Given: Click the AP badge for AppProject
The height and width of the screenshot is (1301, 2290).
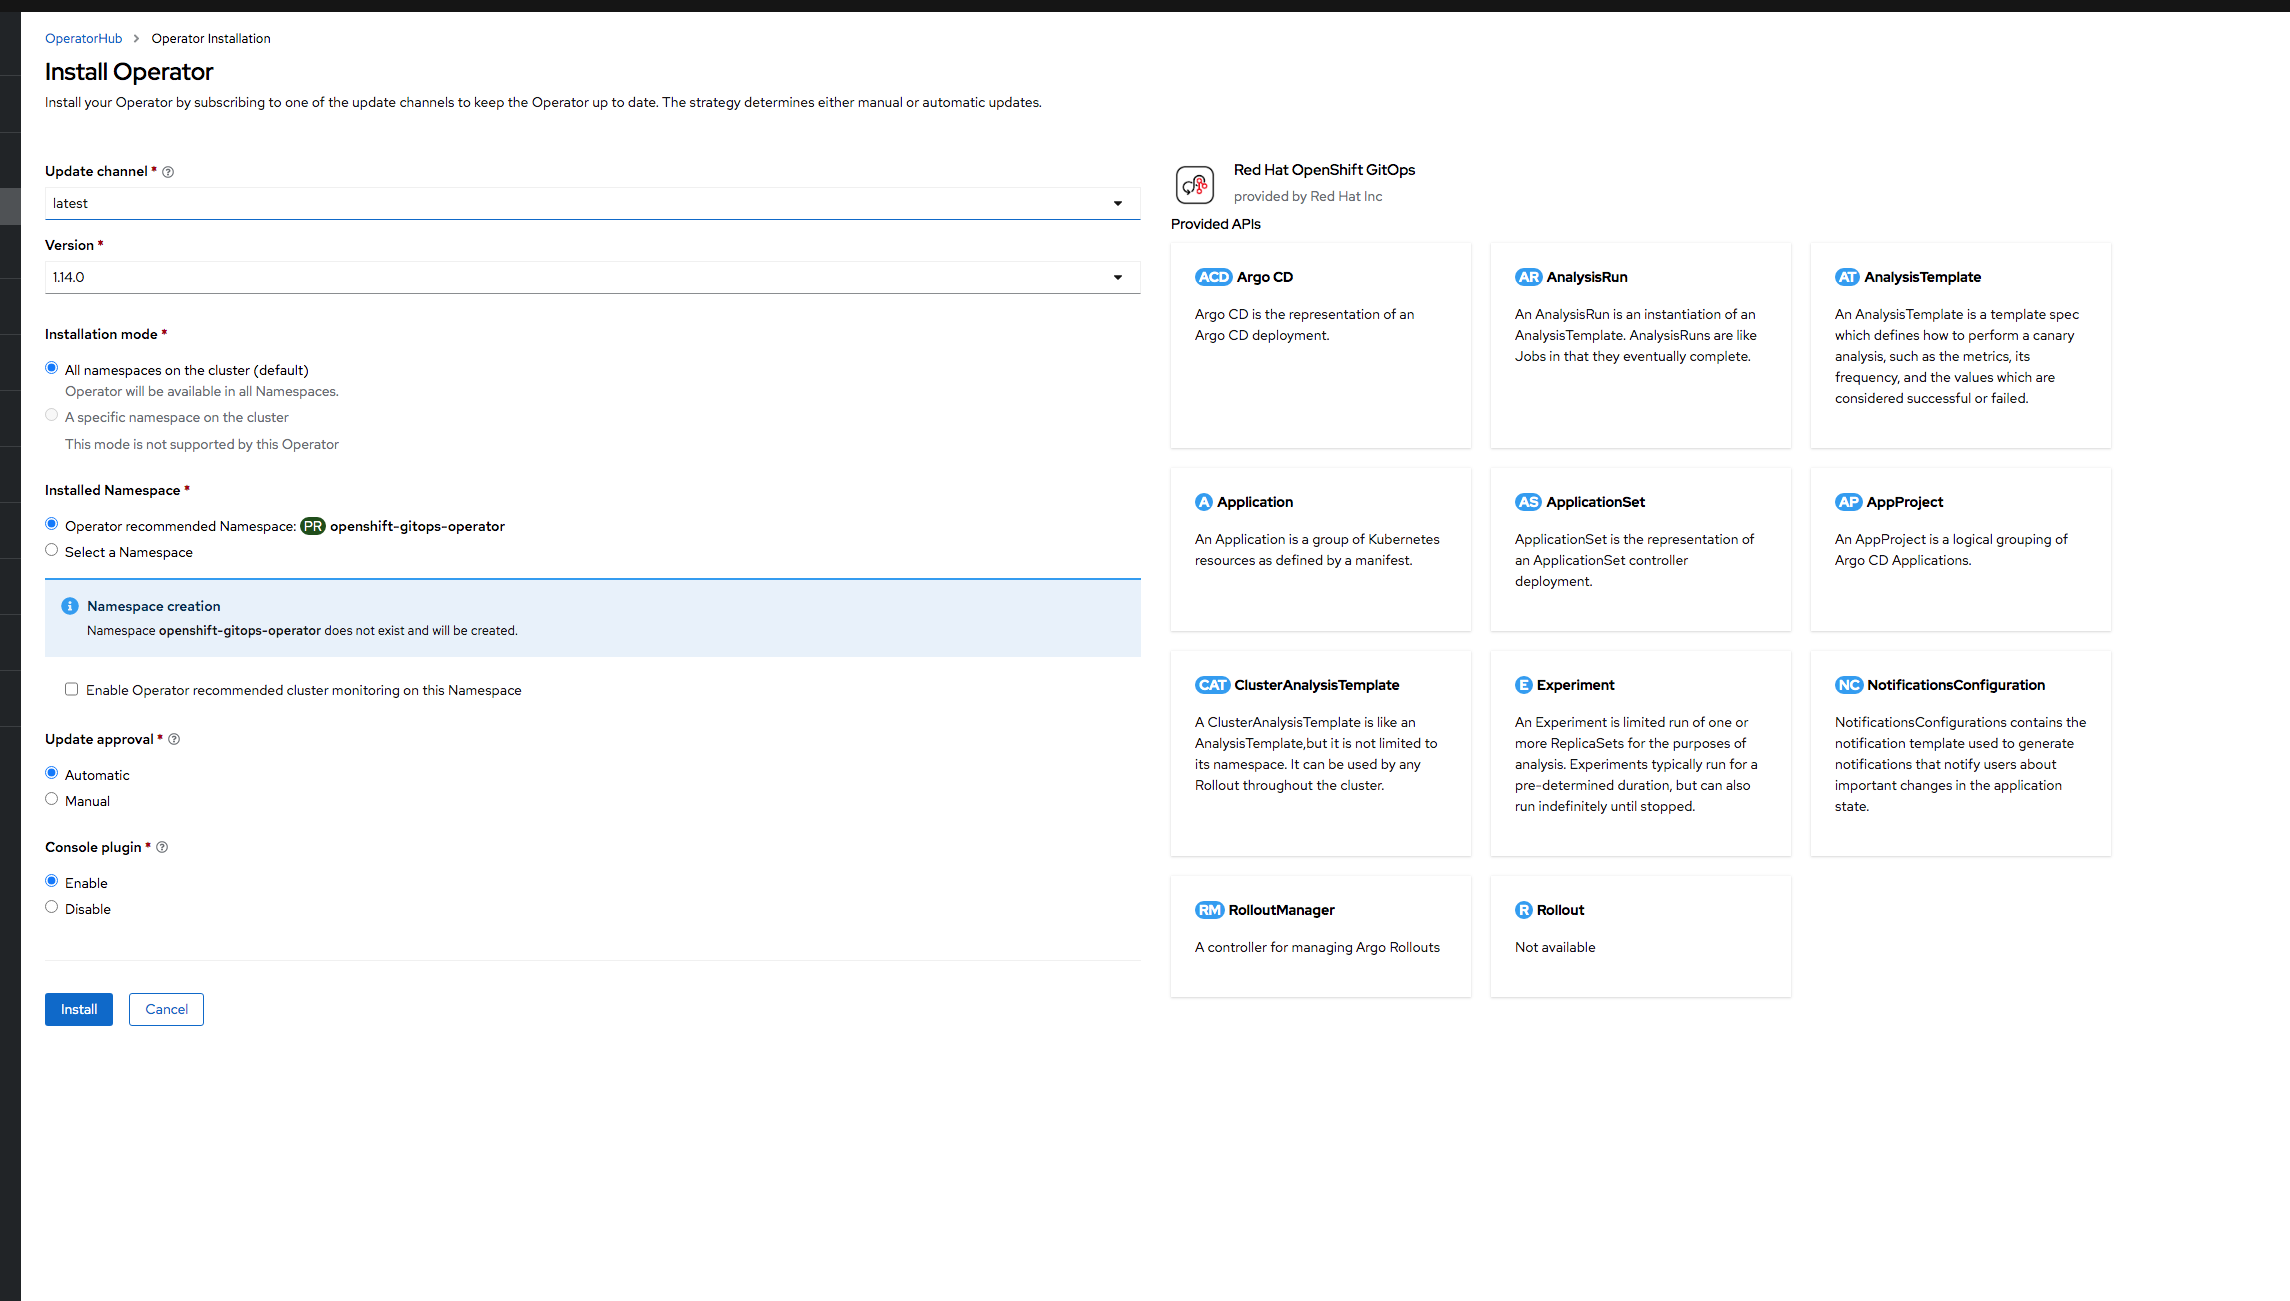Looking at the screenshot, I should pos(1848,502).
